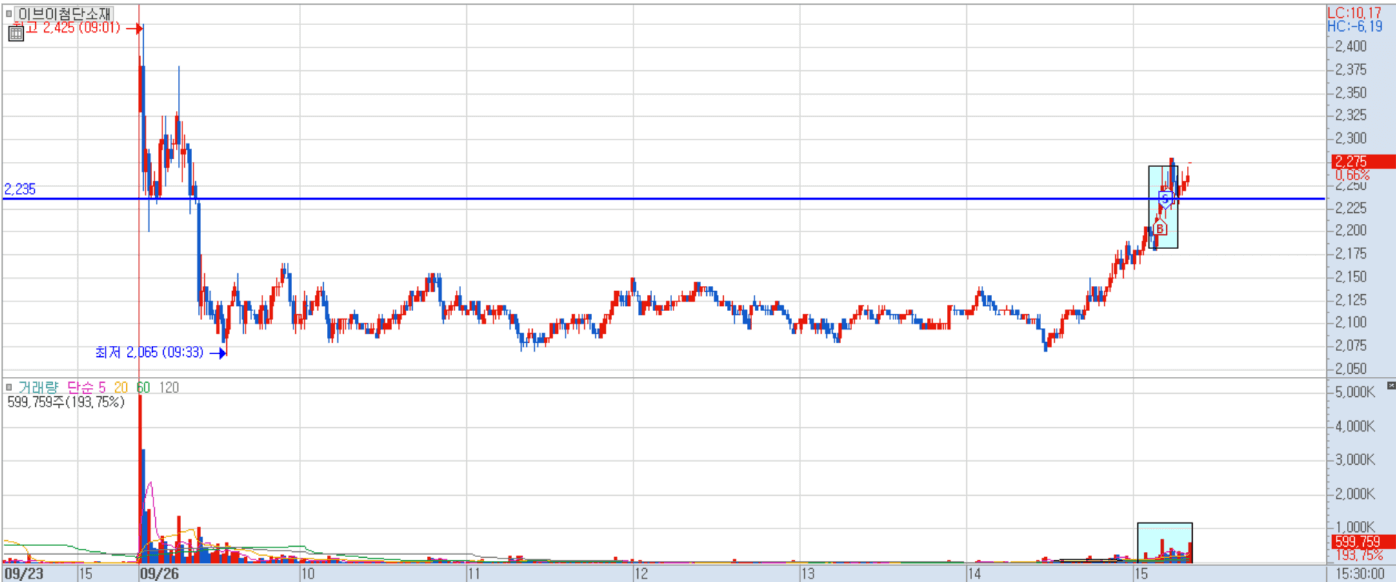Click the current price tag 2,275

coord(1364,162)
